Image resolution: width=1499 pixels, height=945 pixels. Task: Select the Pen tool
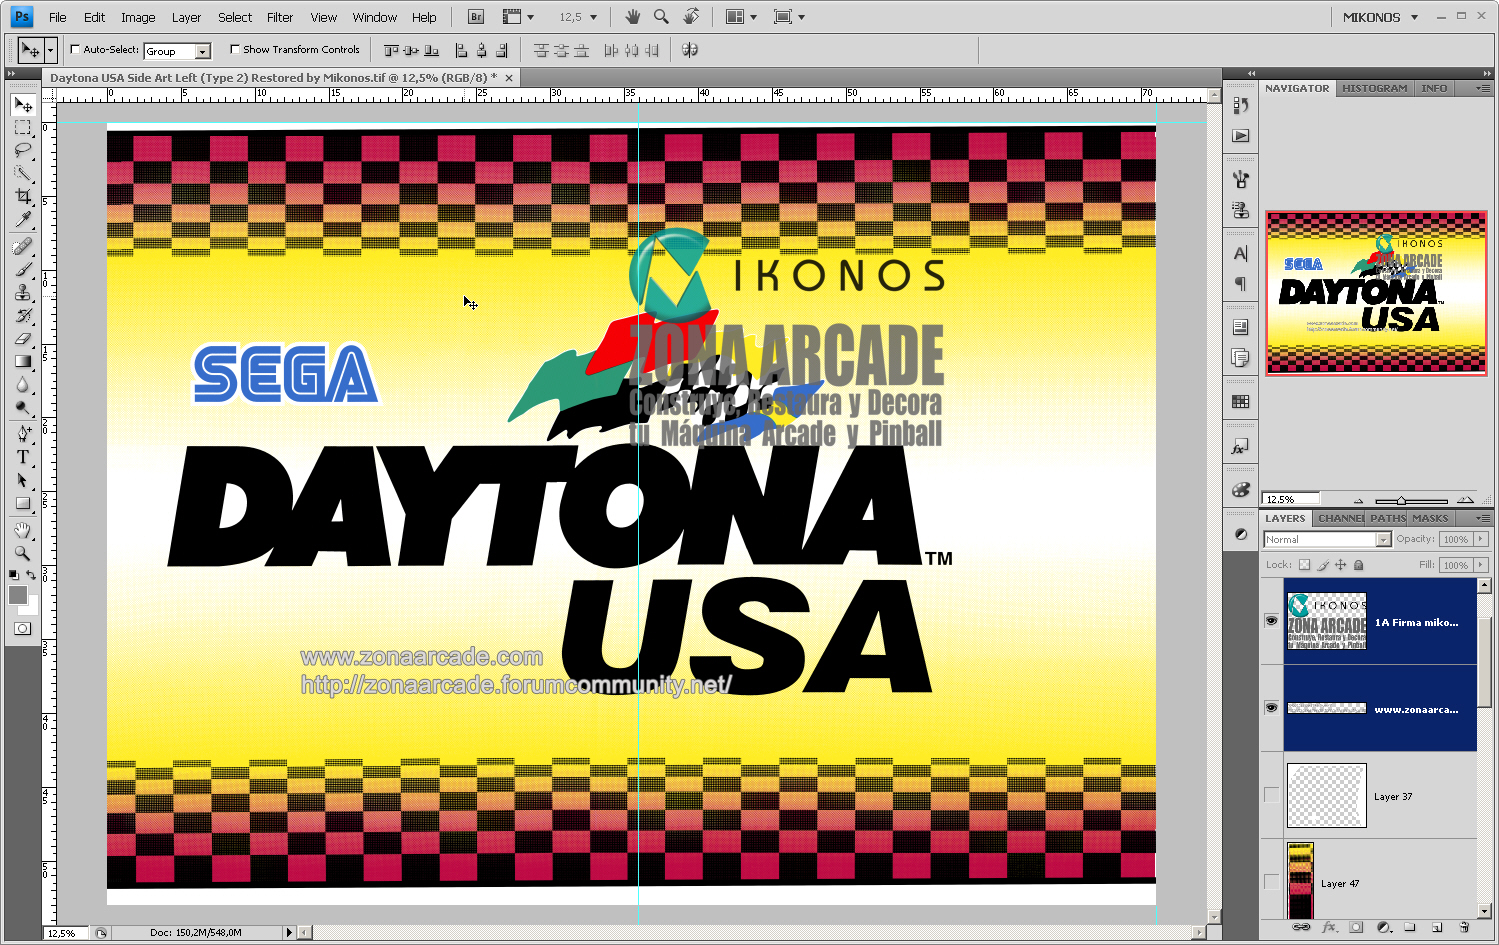pyautogui.click(x=23, y=434)
